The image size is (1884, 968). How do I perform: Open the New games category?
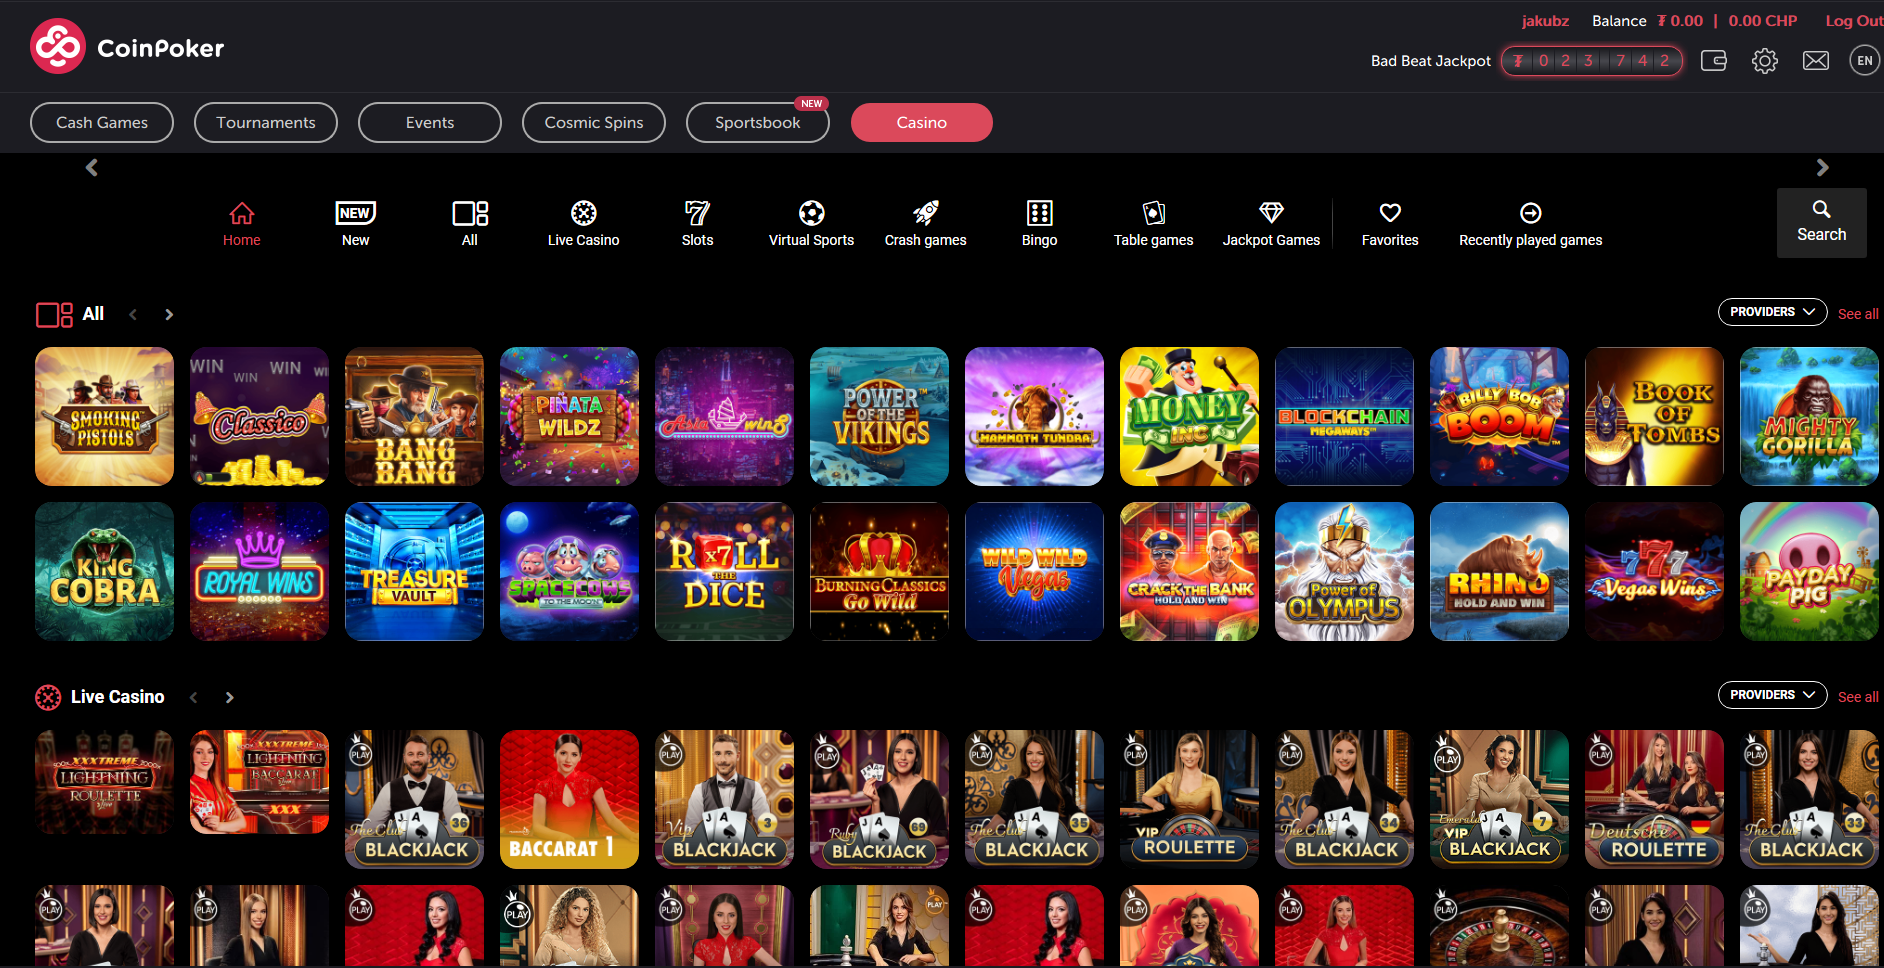coord(355,224)
